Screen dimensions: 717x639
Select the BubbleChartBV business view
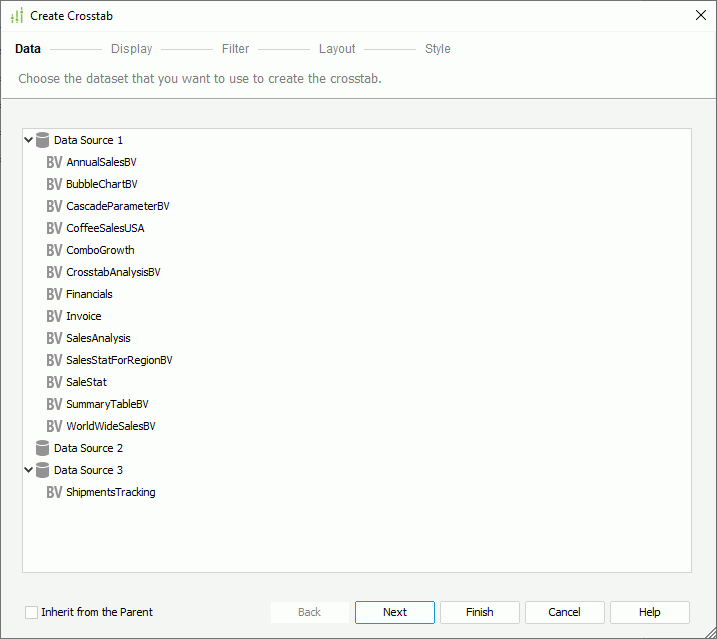102,184
